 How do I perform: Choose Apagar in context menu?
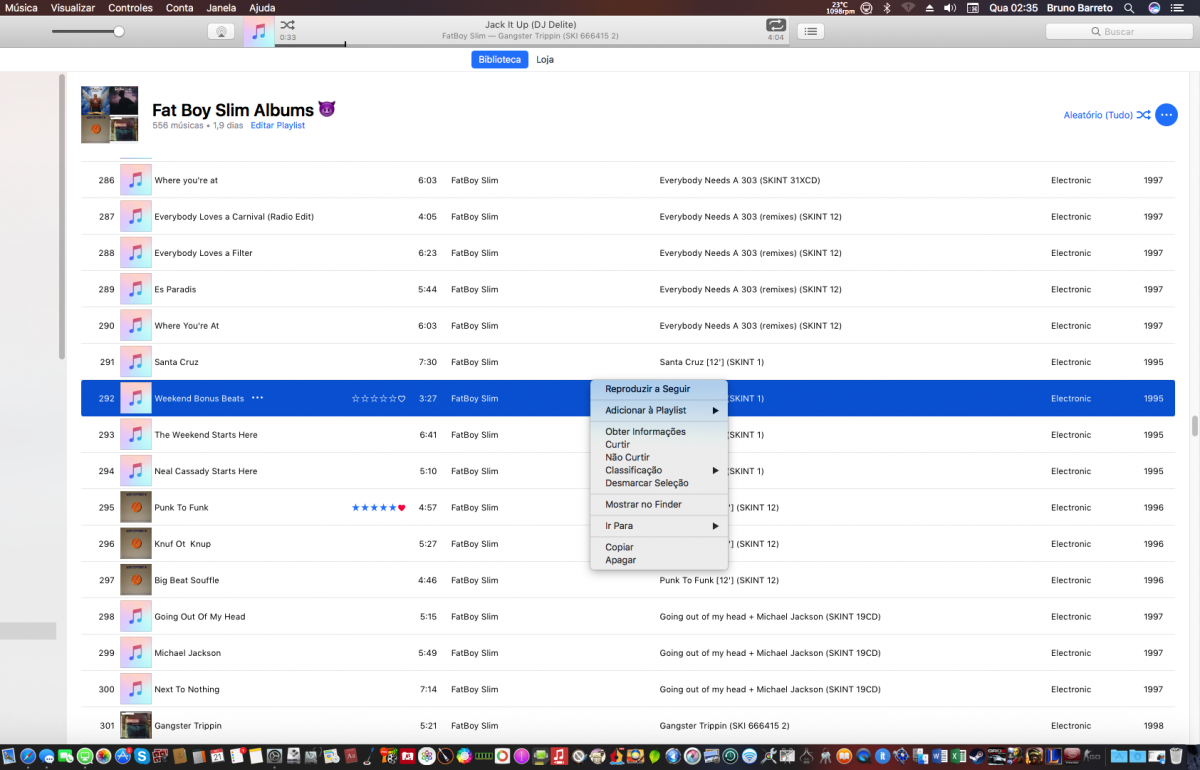[x=659, y=560]
